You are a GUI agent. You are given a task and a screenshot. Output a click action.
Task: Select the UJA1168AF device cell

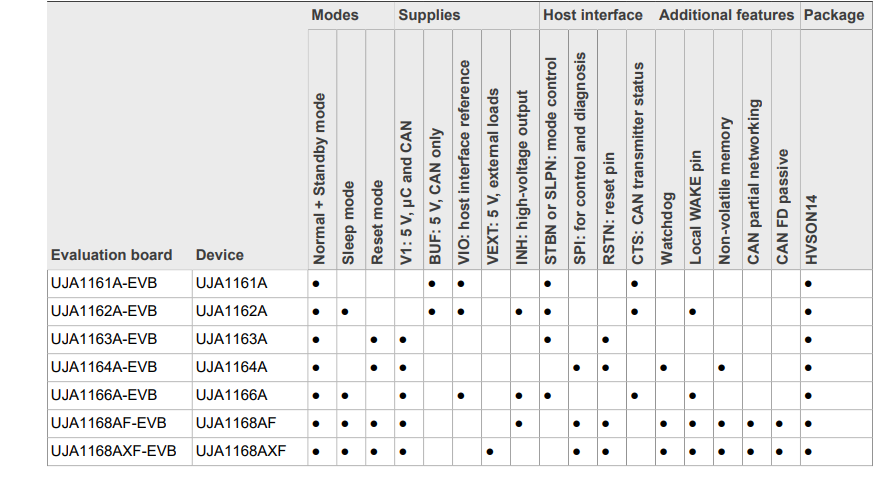[x=236, y=423]
